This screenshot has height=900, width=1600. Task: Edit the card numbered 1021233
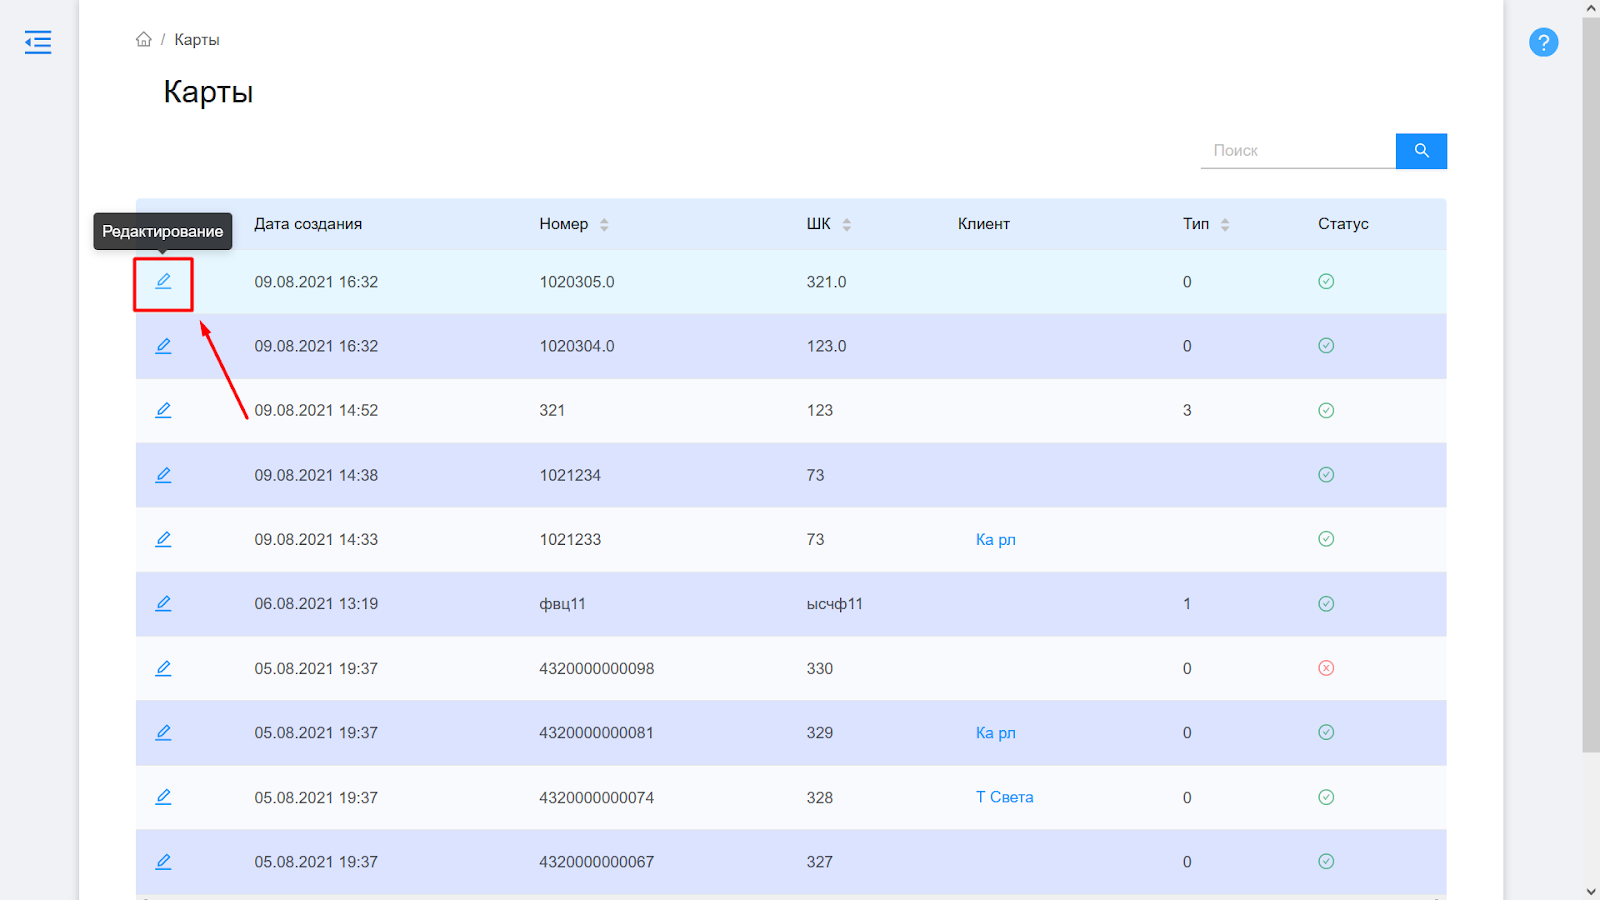pyautogui.click(x=163, y=539)
